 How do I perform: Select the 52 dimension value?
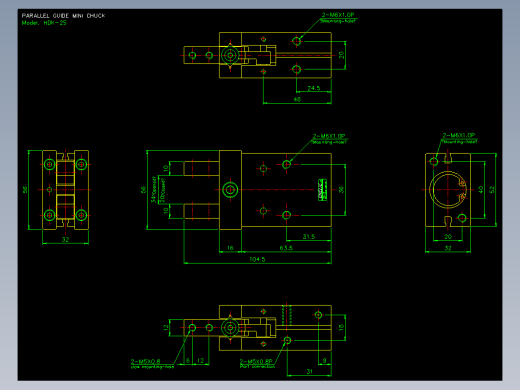[492, 189]
